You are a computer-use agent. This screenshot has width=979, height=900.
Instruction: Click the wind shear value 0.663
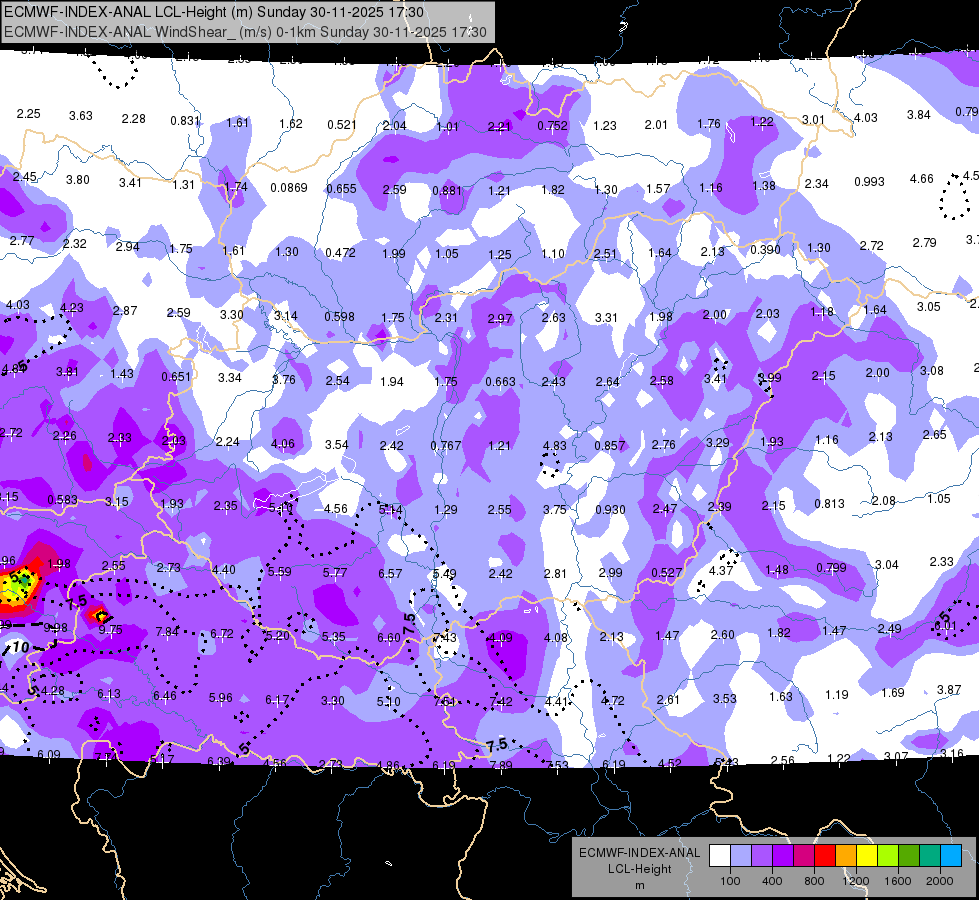click(x=500, y=382)
